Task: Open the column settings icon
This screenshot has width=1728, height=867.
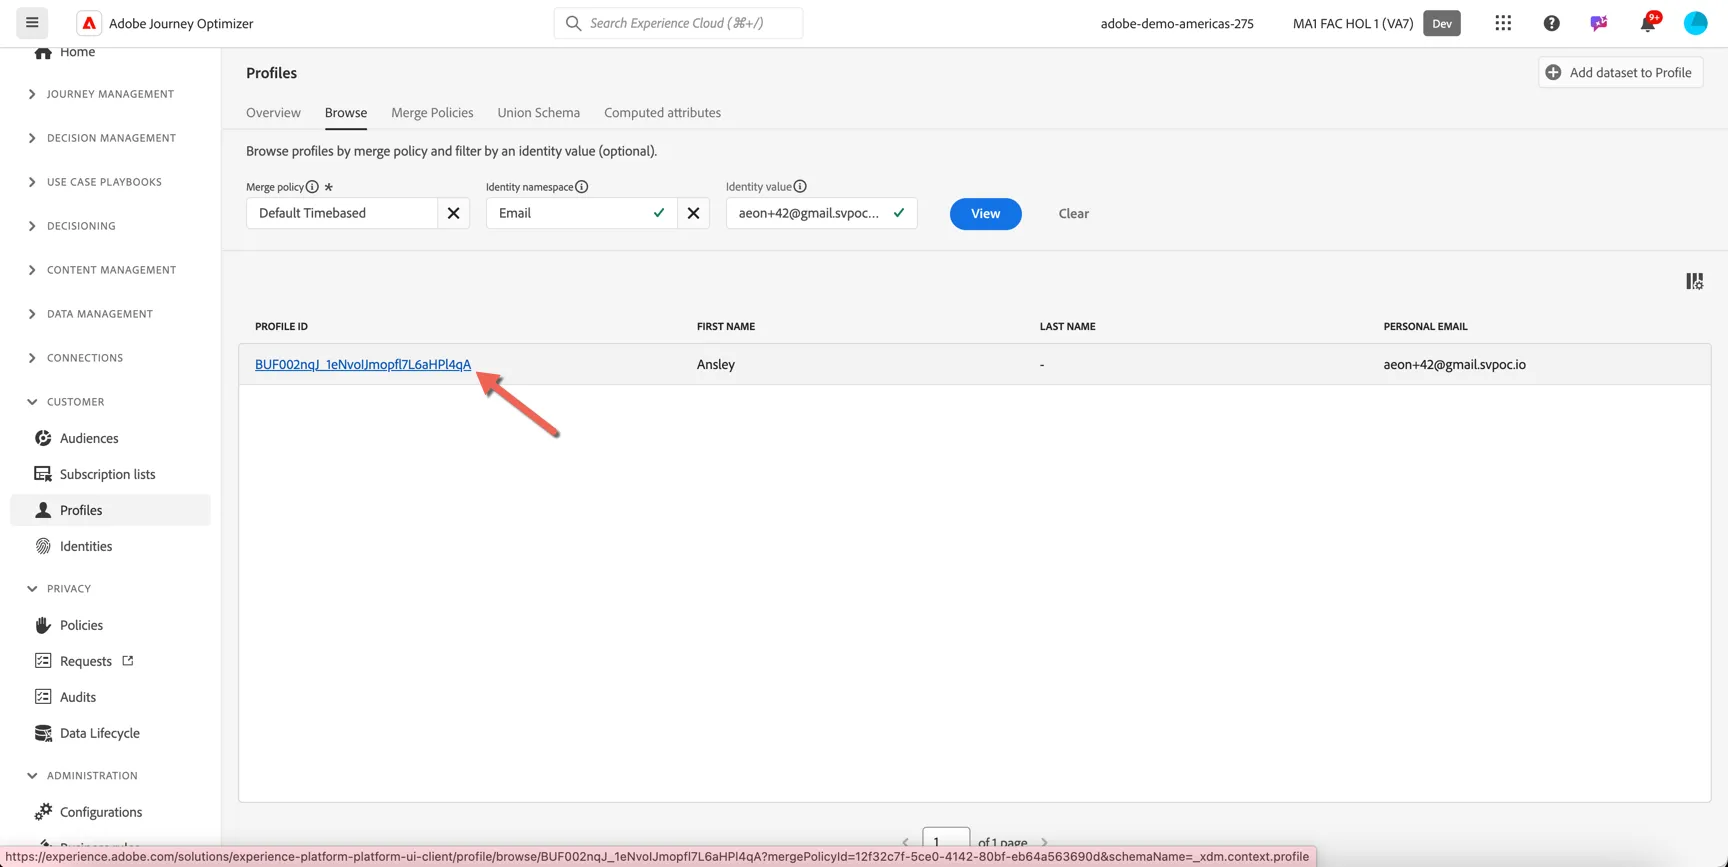Action: (1694, 281)
